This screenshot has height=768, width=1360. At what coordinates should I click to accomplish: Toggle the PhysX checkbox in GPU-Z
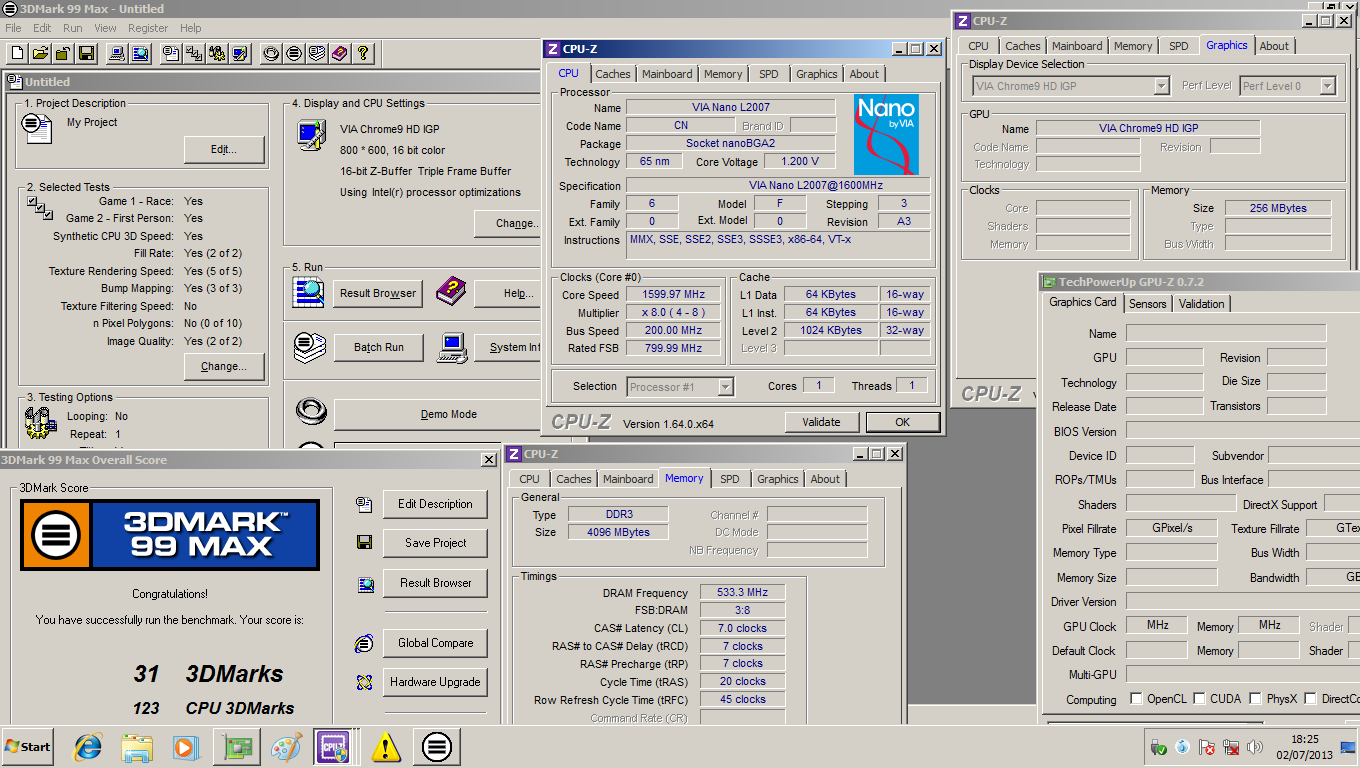[1255, 699]
